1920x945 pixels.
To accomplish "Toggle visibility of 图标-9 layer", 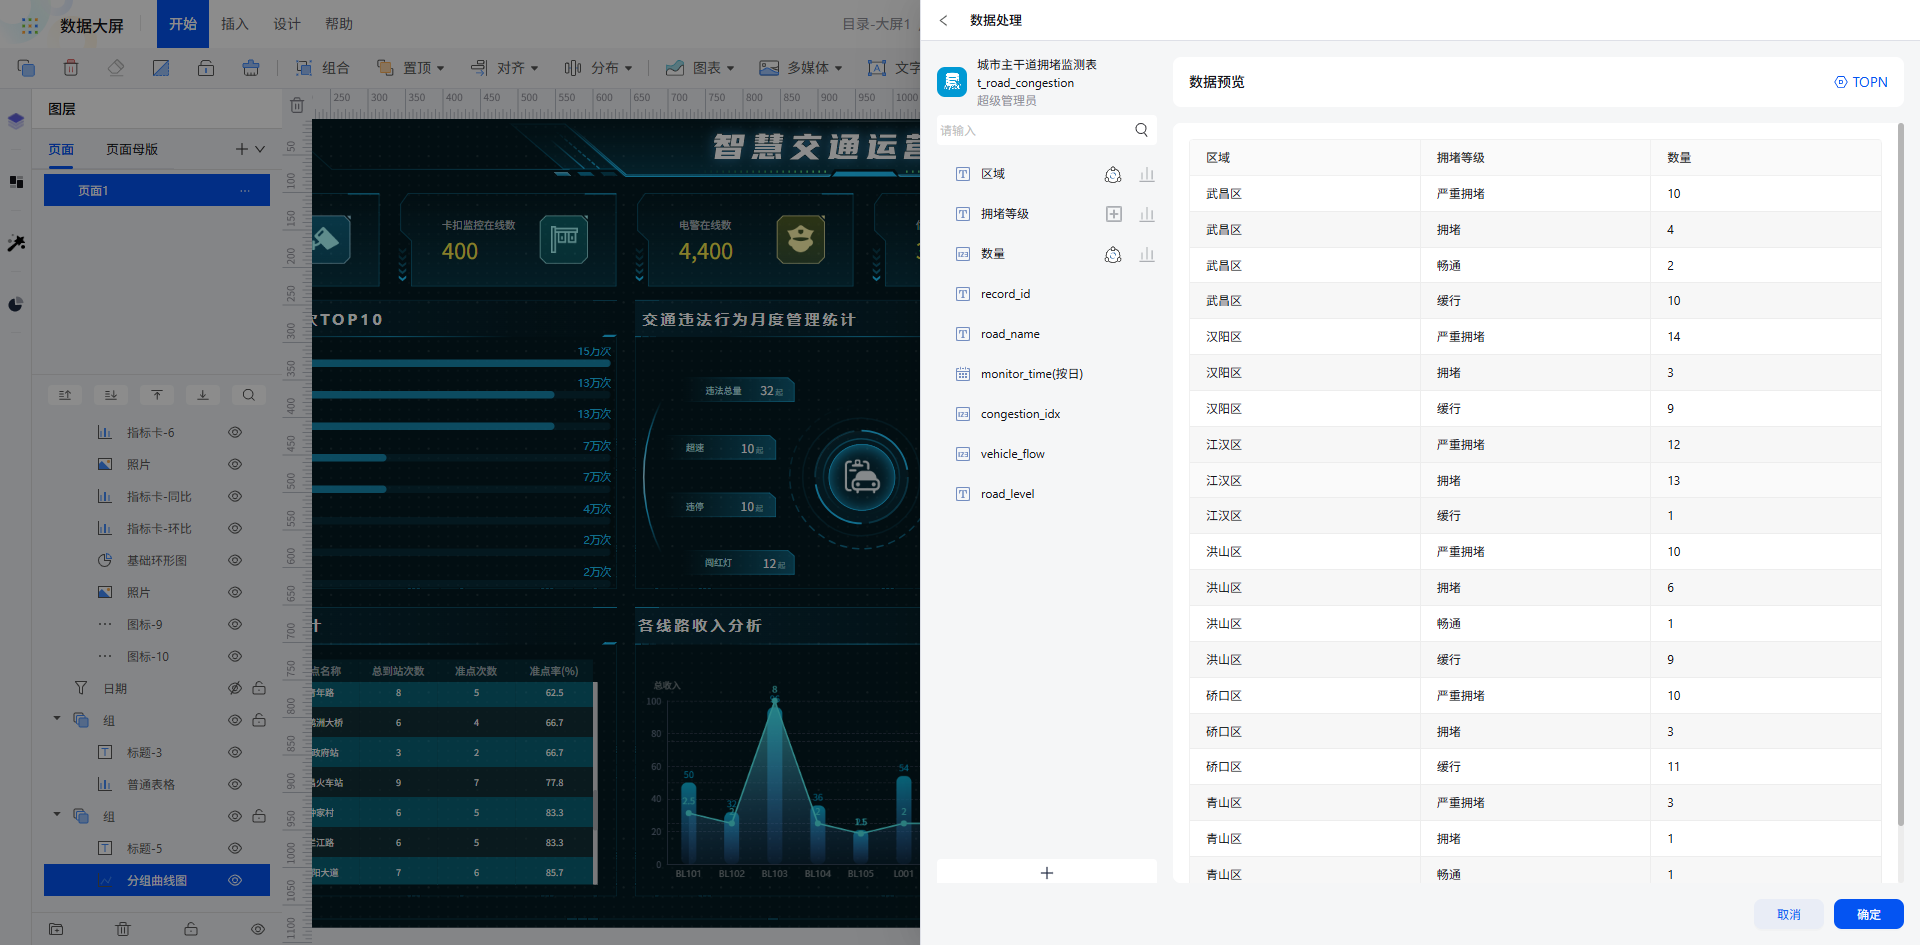I will click(235, 625).
